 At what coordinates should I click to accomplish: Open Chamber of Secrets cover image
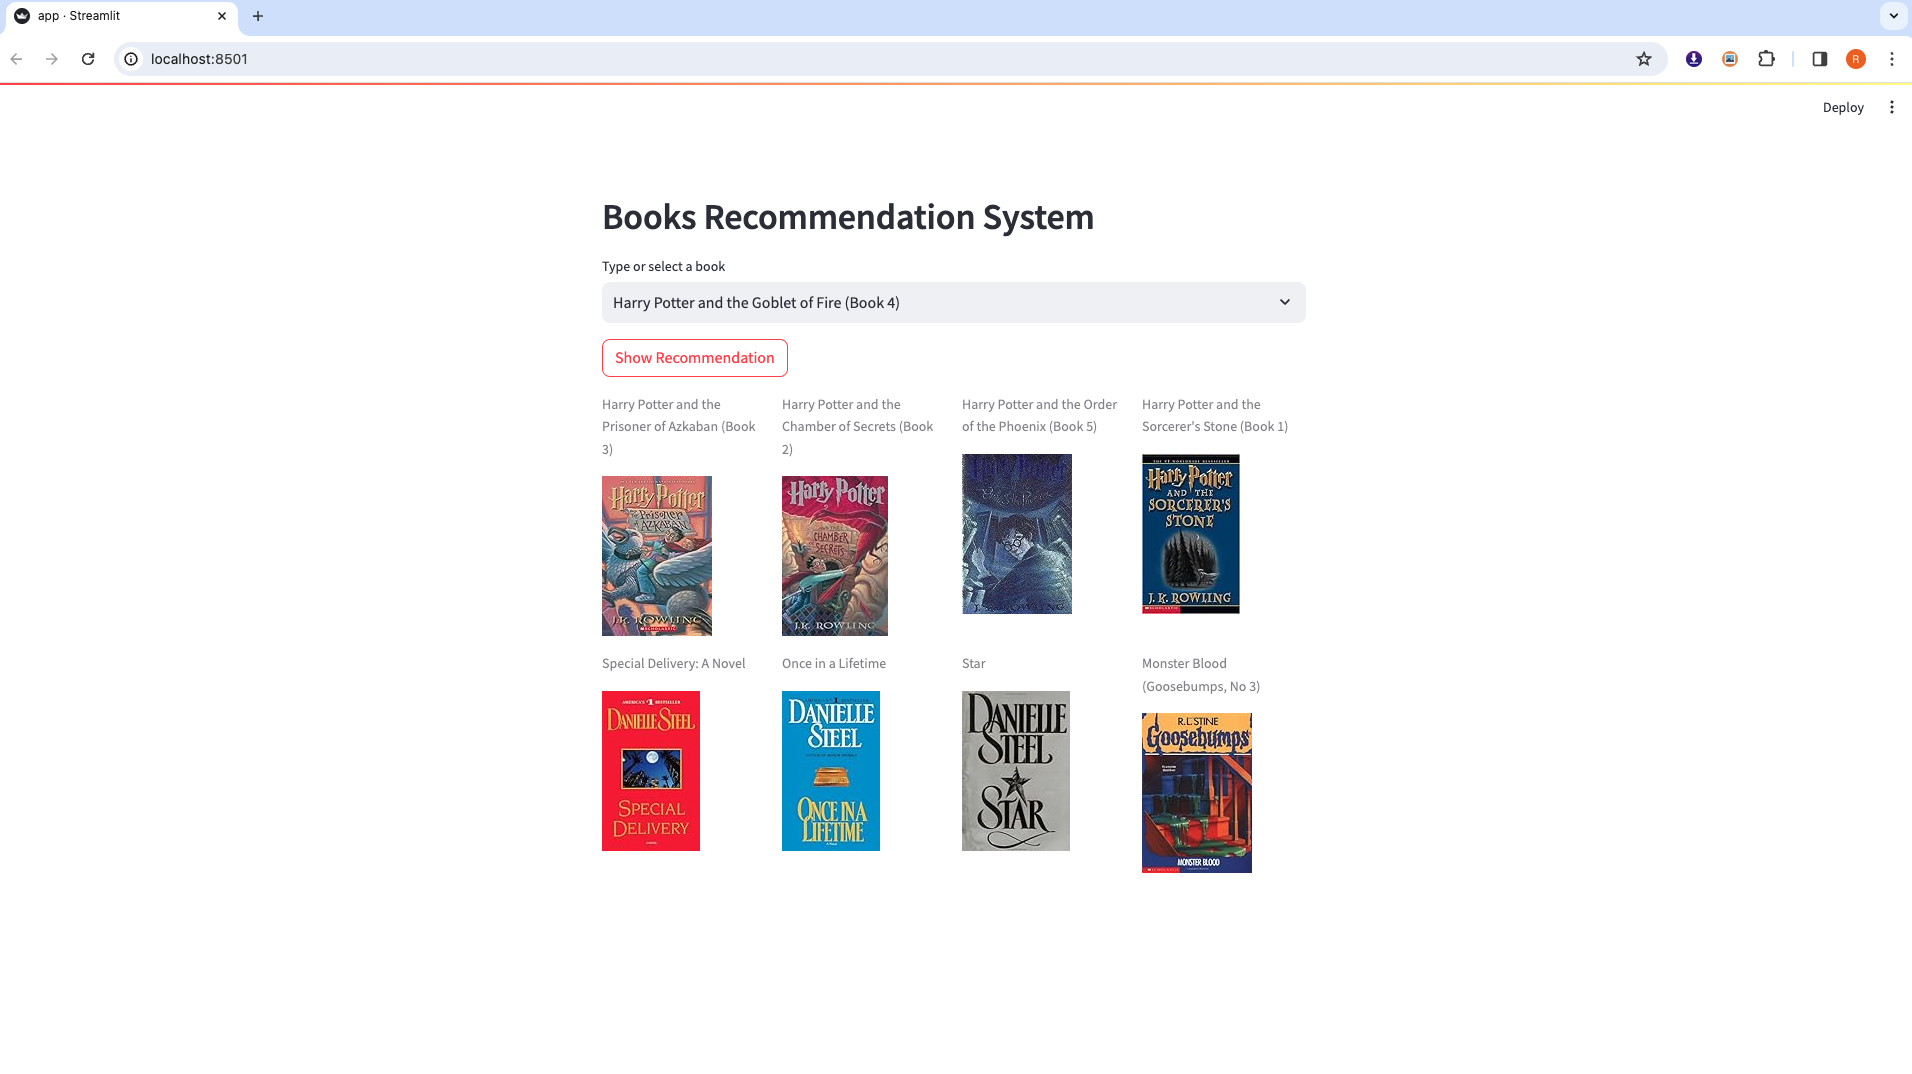point(835,556)
